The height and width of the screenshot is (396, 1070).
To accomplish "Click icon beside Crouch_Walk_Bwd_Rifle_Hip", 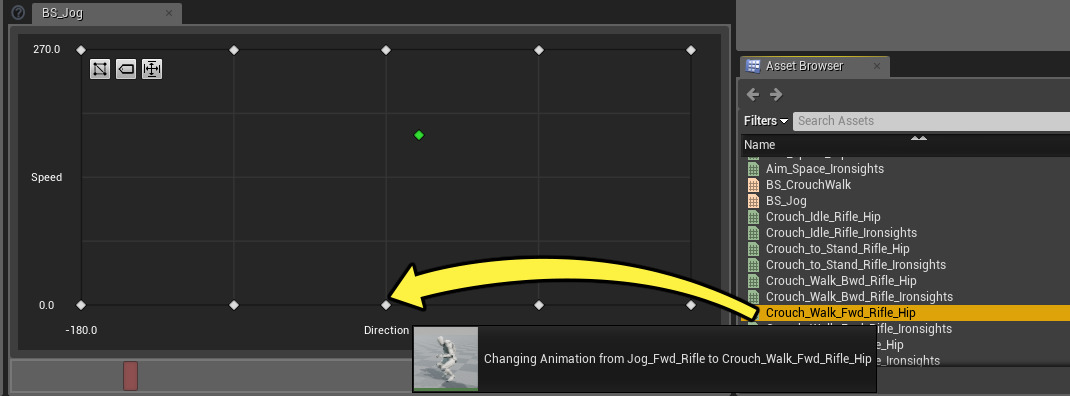I will pos(753,281).
